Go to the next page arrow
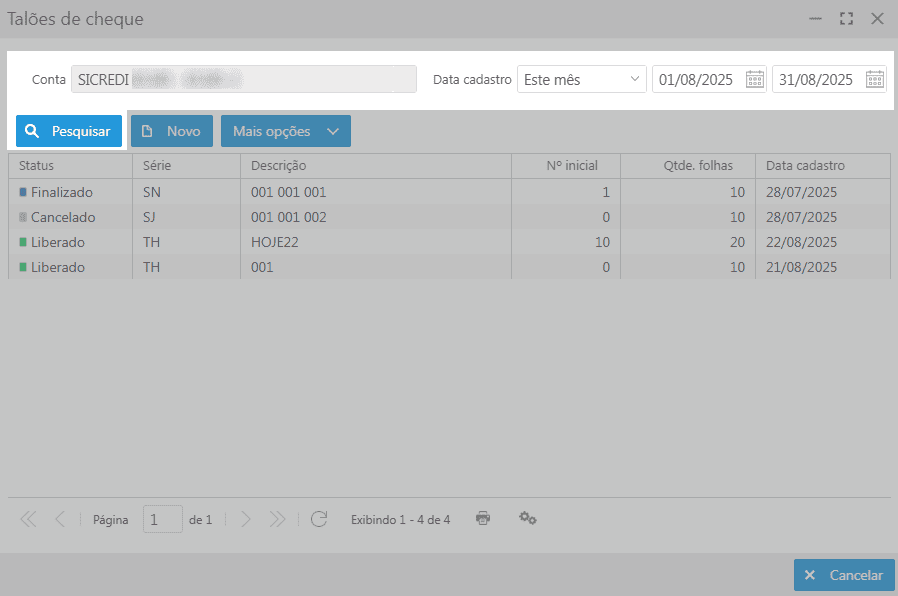898x596 pixels. (246, 519)
